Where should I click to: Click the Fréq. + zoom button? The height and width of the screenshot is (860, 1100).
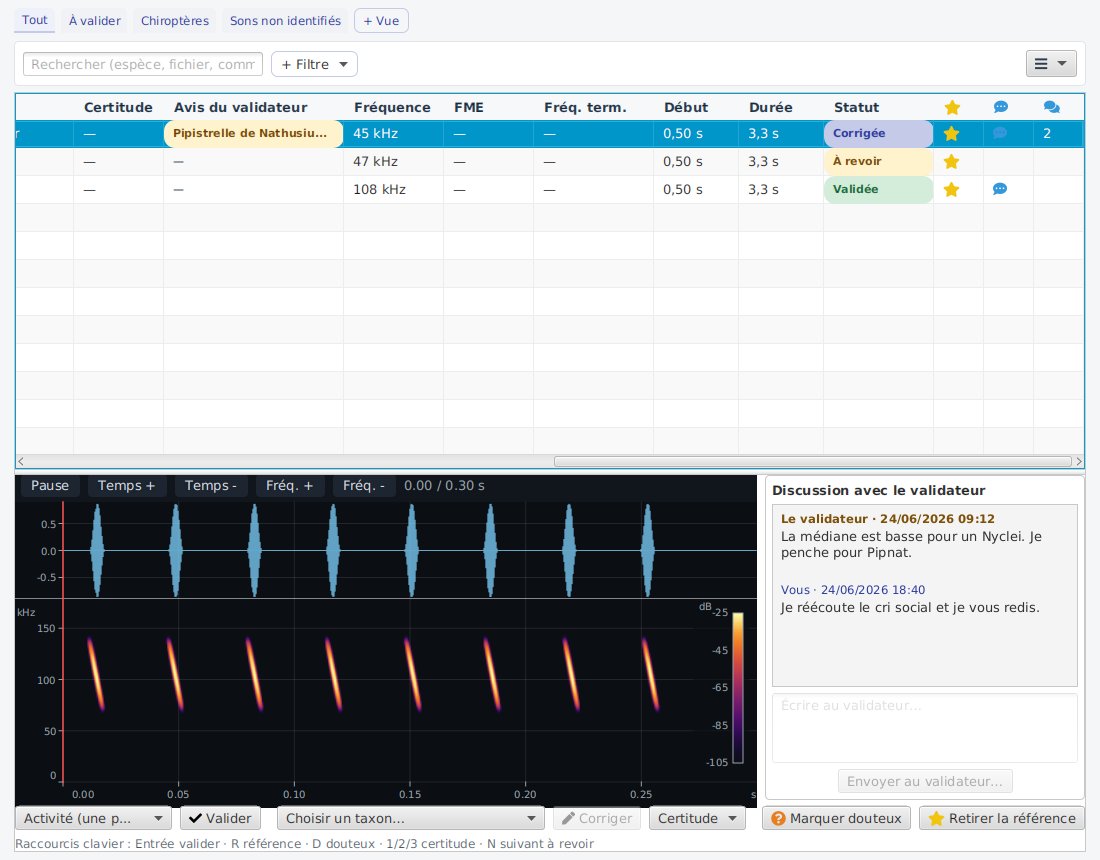click(x=289, y=485)
